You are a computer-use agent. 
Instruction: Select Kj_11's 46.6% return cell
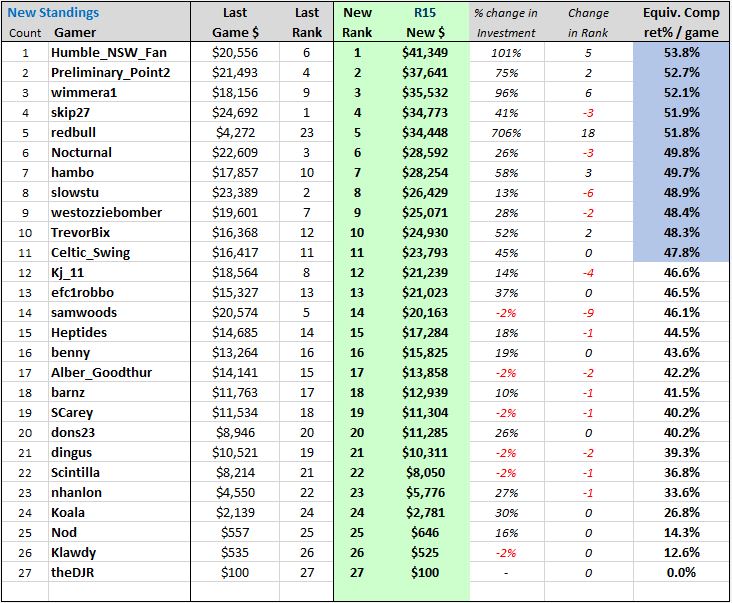pos(681,273)
